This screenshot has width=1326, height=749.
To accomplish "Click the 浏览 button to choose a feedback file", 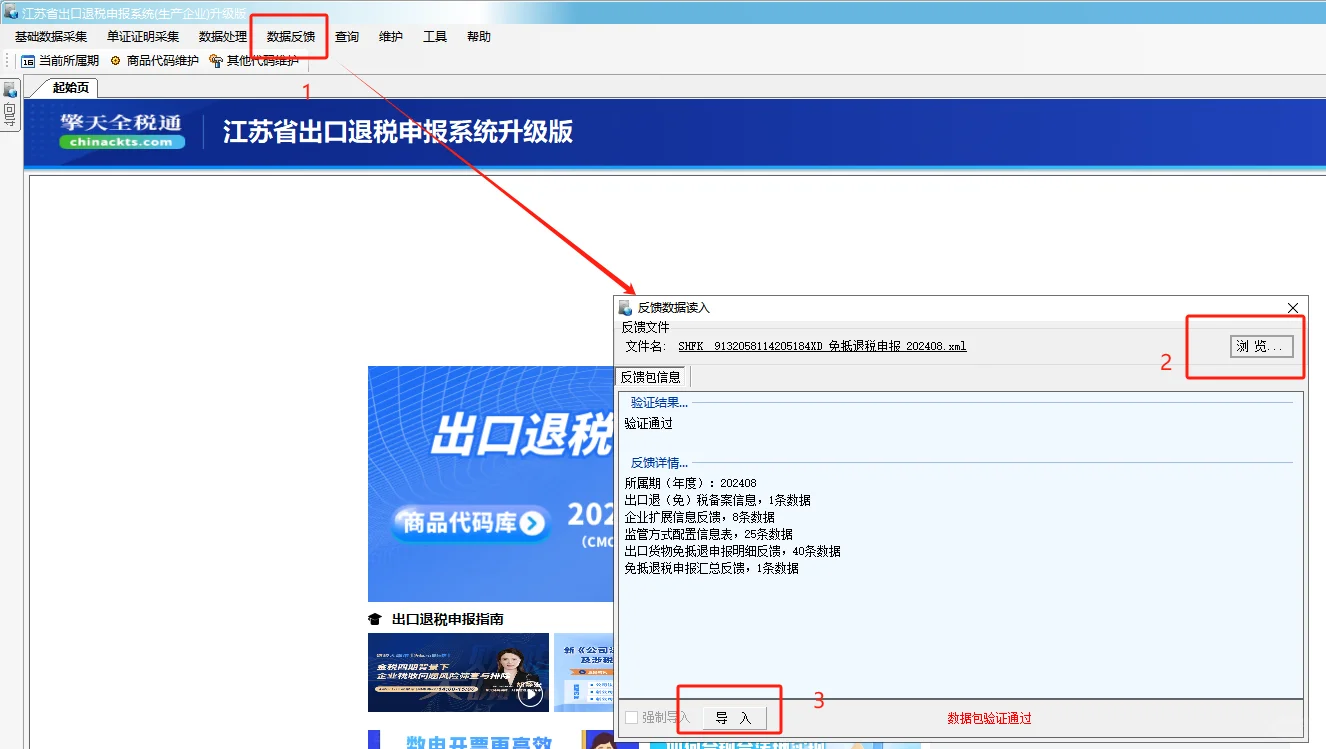I will [x=1262, y=346].
